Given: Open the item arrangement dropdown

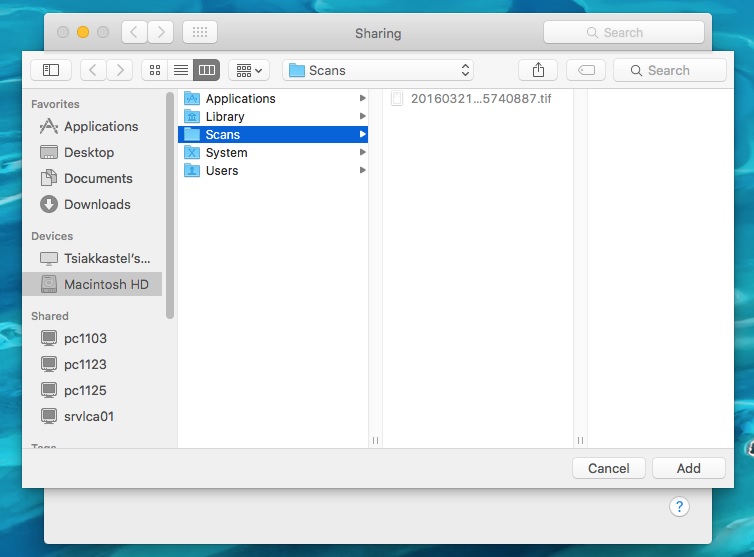Looking at the screenshot, I should tap(249, 70).
